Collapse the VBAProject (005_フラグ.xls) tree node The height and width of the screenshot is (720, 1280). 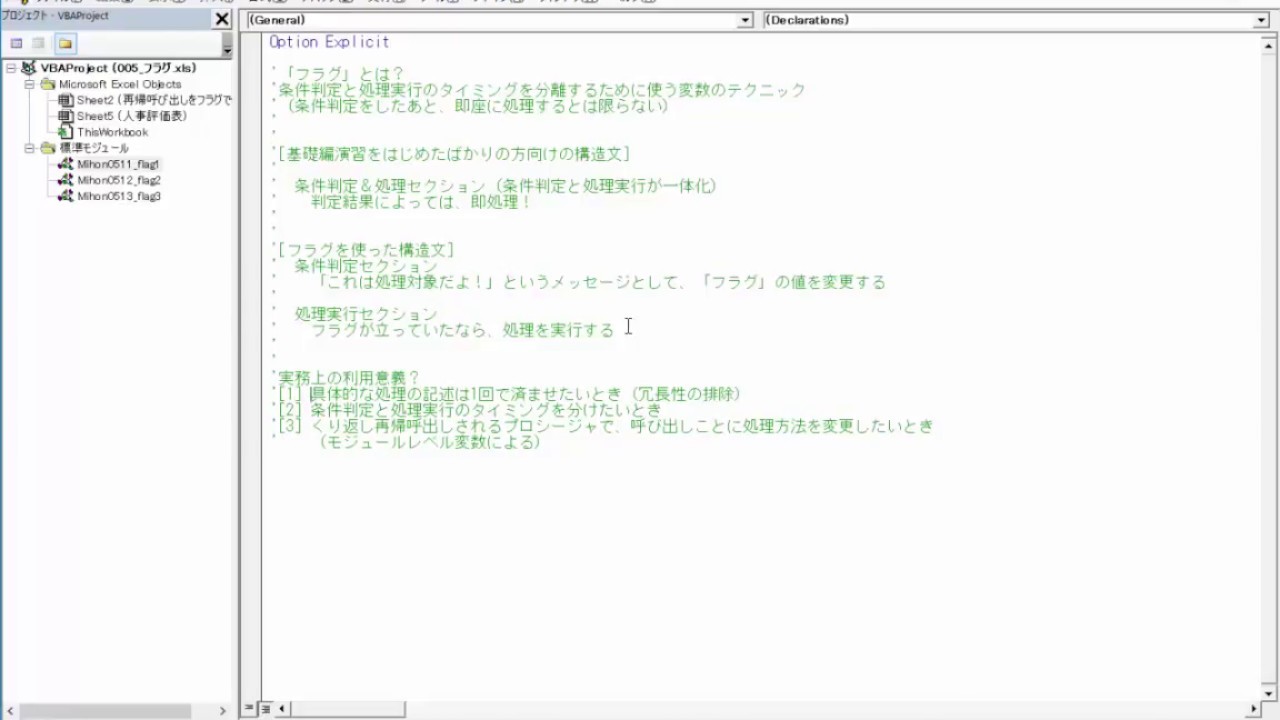click(x=11, y=68)
